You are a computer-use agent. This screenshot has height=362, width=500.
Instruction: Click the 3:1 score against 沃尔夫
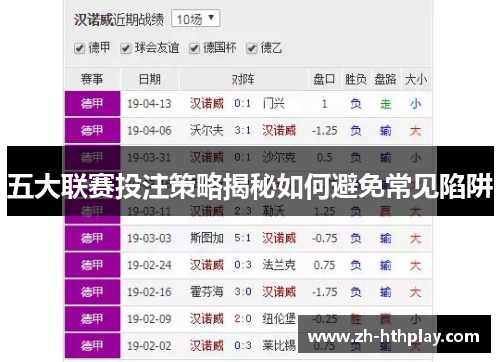[243, 130]
